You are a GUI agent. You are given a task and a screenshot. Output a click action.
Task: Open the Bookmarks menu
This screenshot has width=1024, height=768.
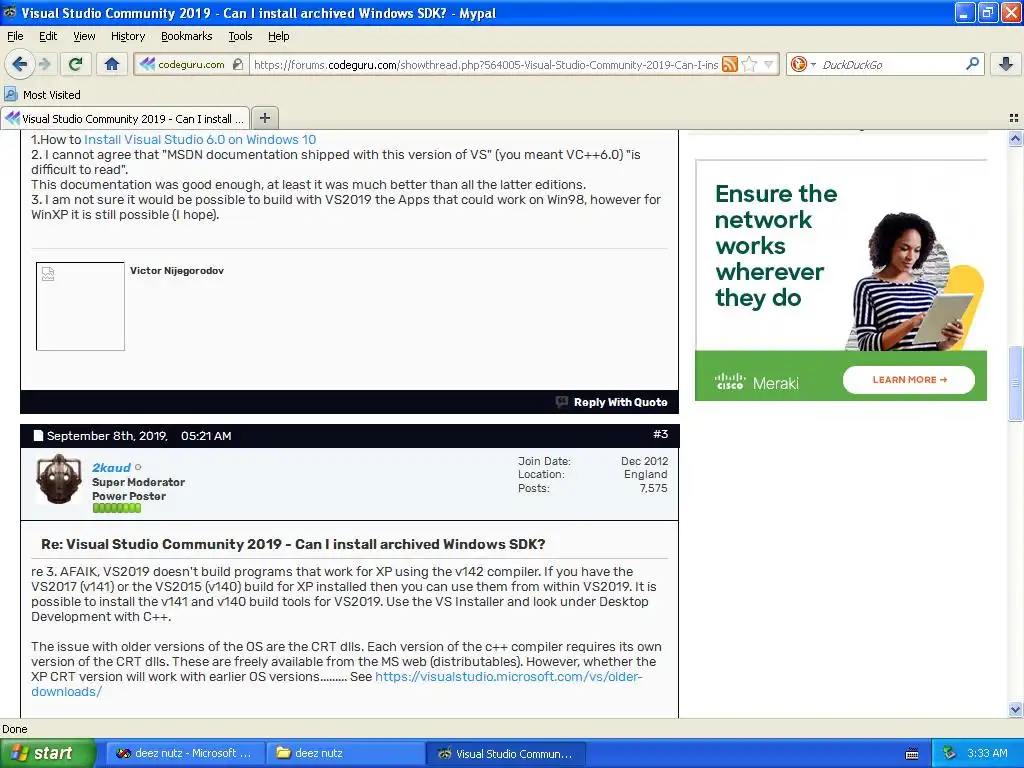tap(186, 36)
